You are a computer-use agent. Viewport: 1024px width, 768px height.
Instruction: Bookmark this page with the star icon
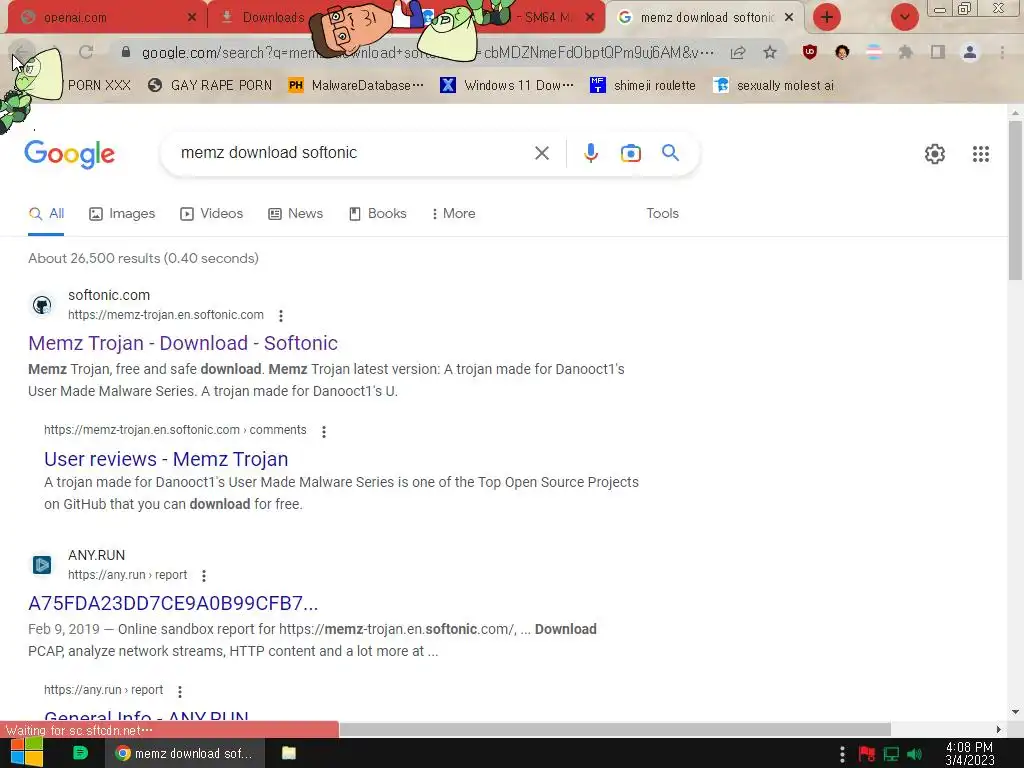pyautogui.click(x=770, y=52)
